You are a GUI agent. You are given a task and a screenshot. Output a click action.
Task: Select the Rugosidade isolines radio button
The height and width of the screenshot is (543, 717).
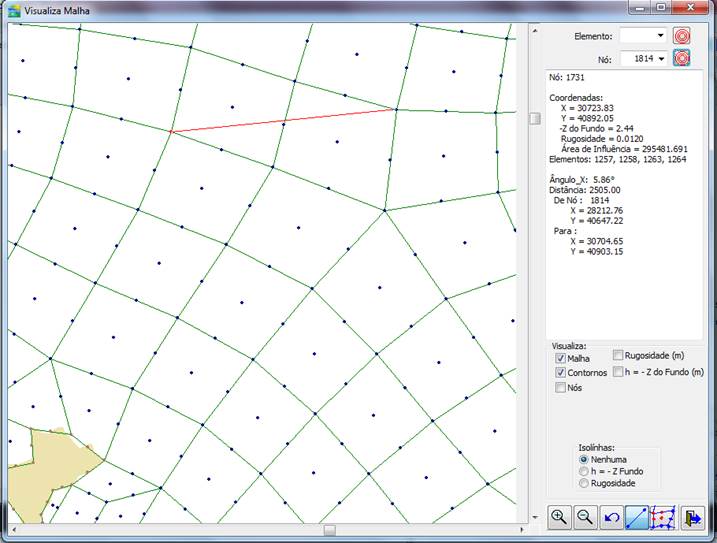tap(583, 483)
